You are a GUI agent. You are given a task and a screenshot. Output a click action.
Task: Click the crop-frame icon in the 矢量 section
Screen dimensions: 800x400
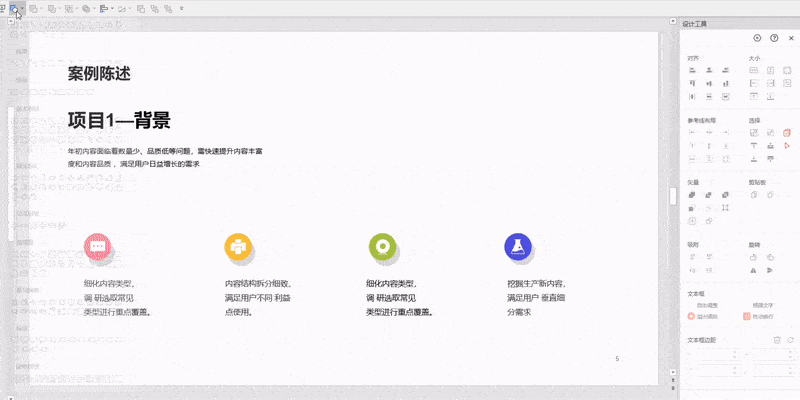726,208
